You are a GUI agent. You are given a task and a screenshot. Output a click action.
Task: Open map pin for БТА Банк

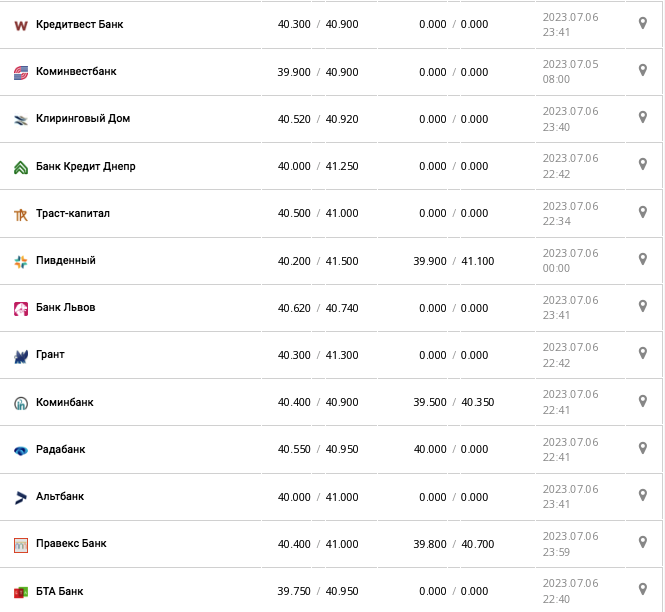643,589
